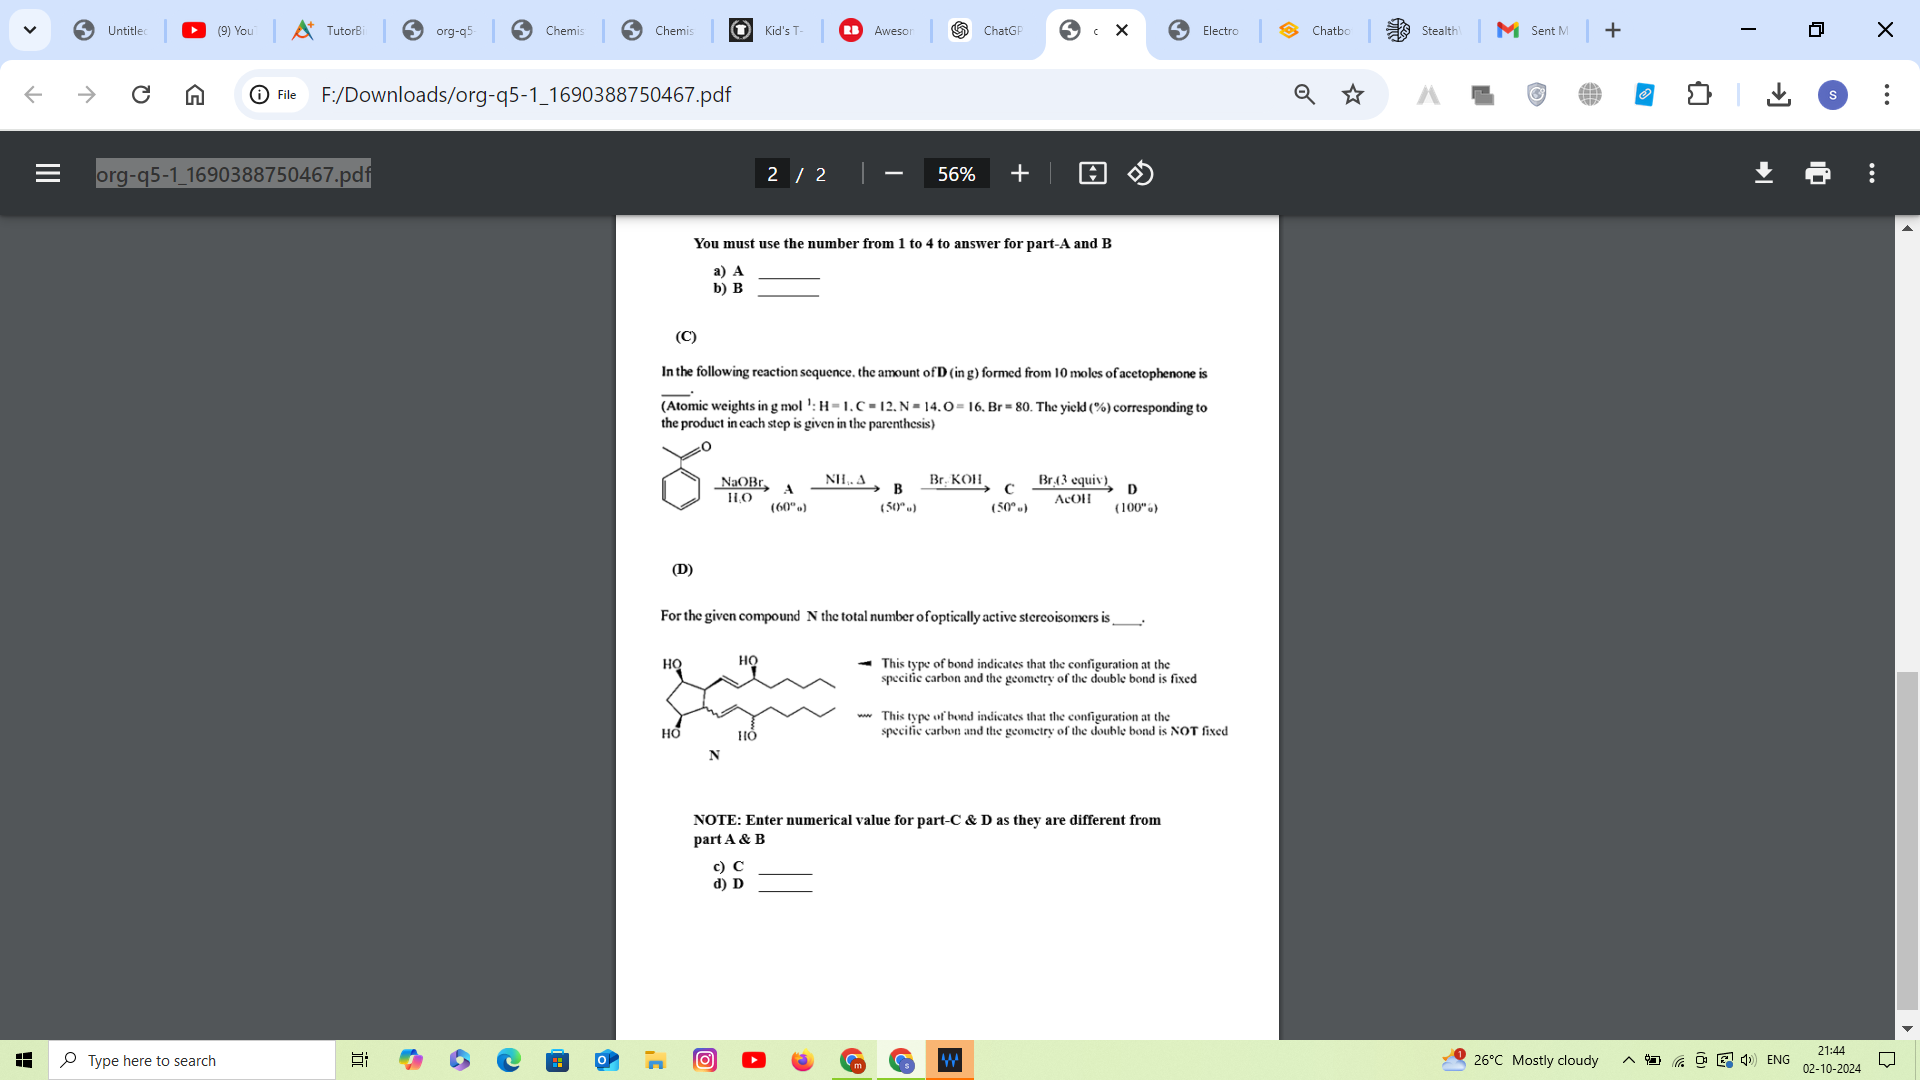The image size is (1920, 1080).
Task: Open a new browser tab
Action: pos(1612,30)
